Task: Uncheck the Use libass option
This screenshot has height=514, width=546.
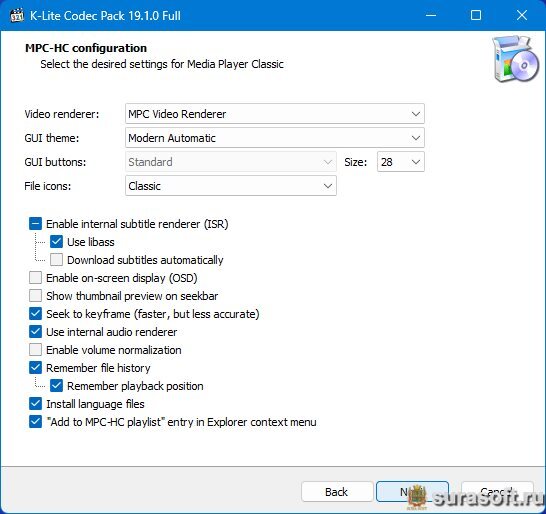Action: (56, 242)
